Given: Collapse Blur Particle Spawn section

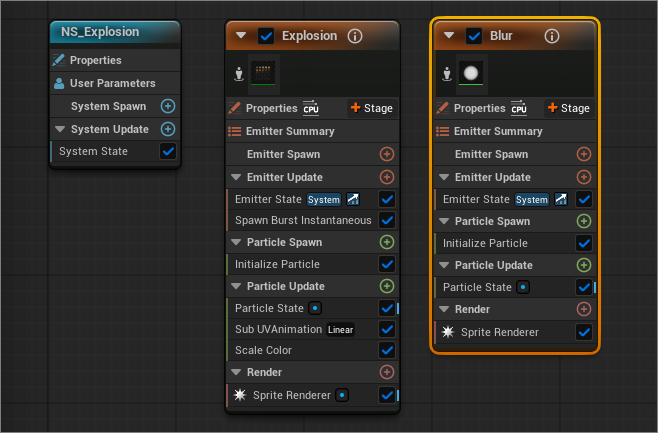Looking at the screenshot, I should coord(446,221).
